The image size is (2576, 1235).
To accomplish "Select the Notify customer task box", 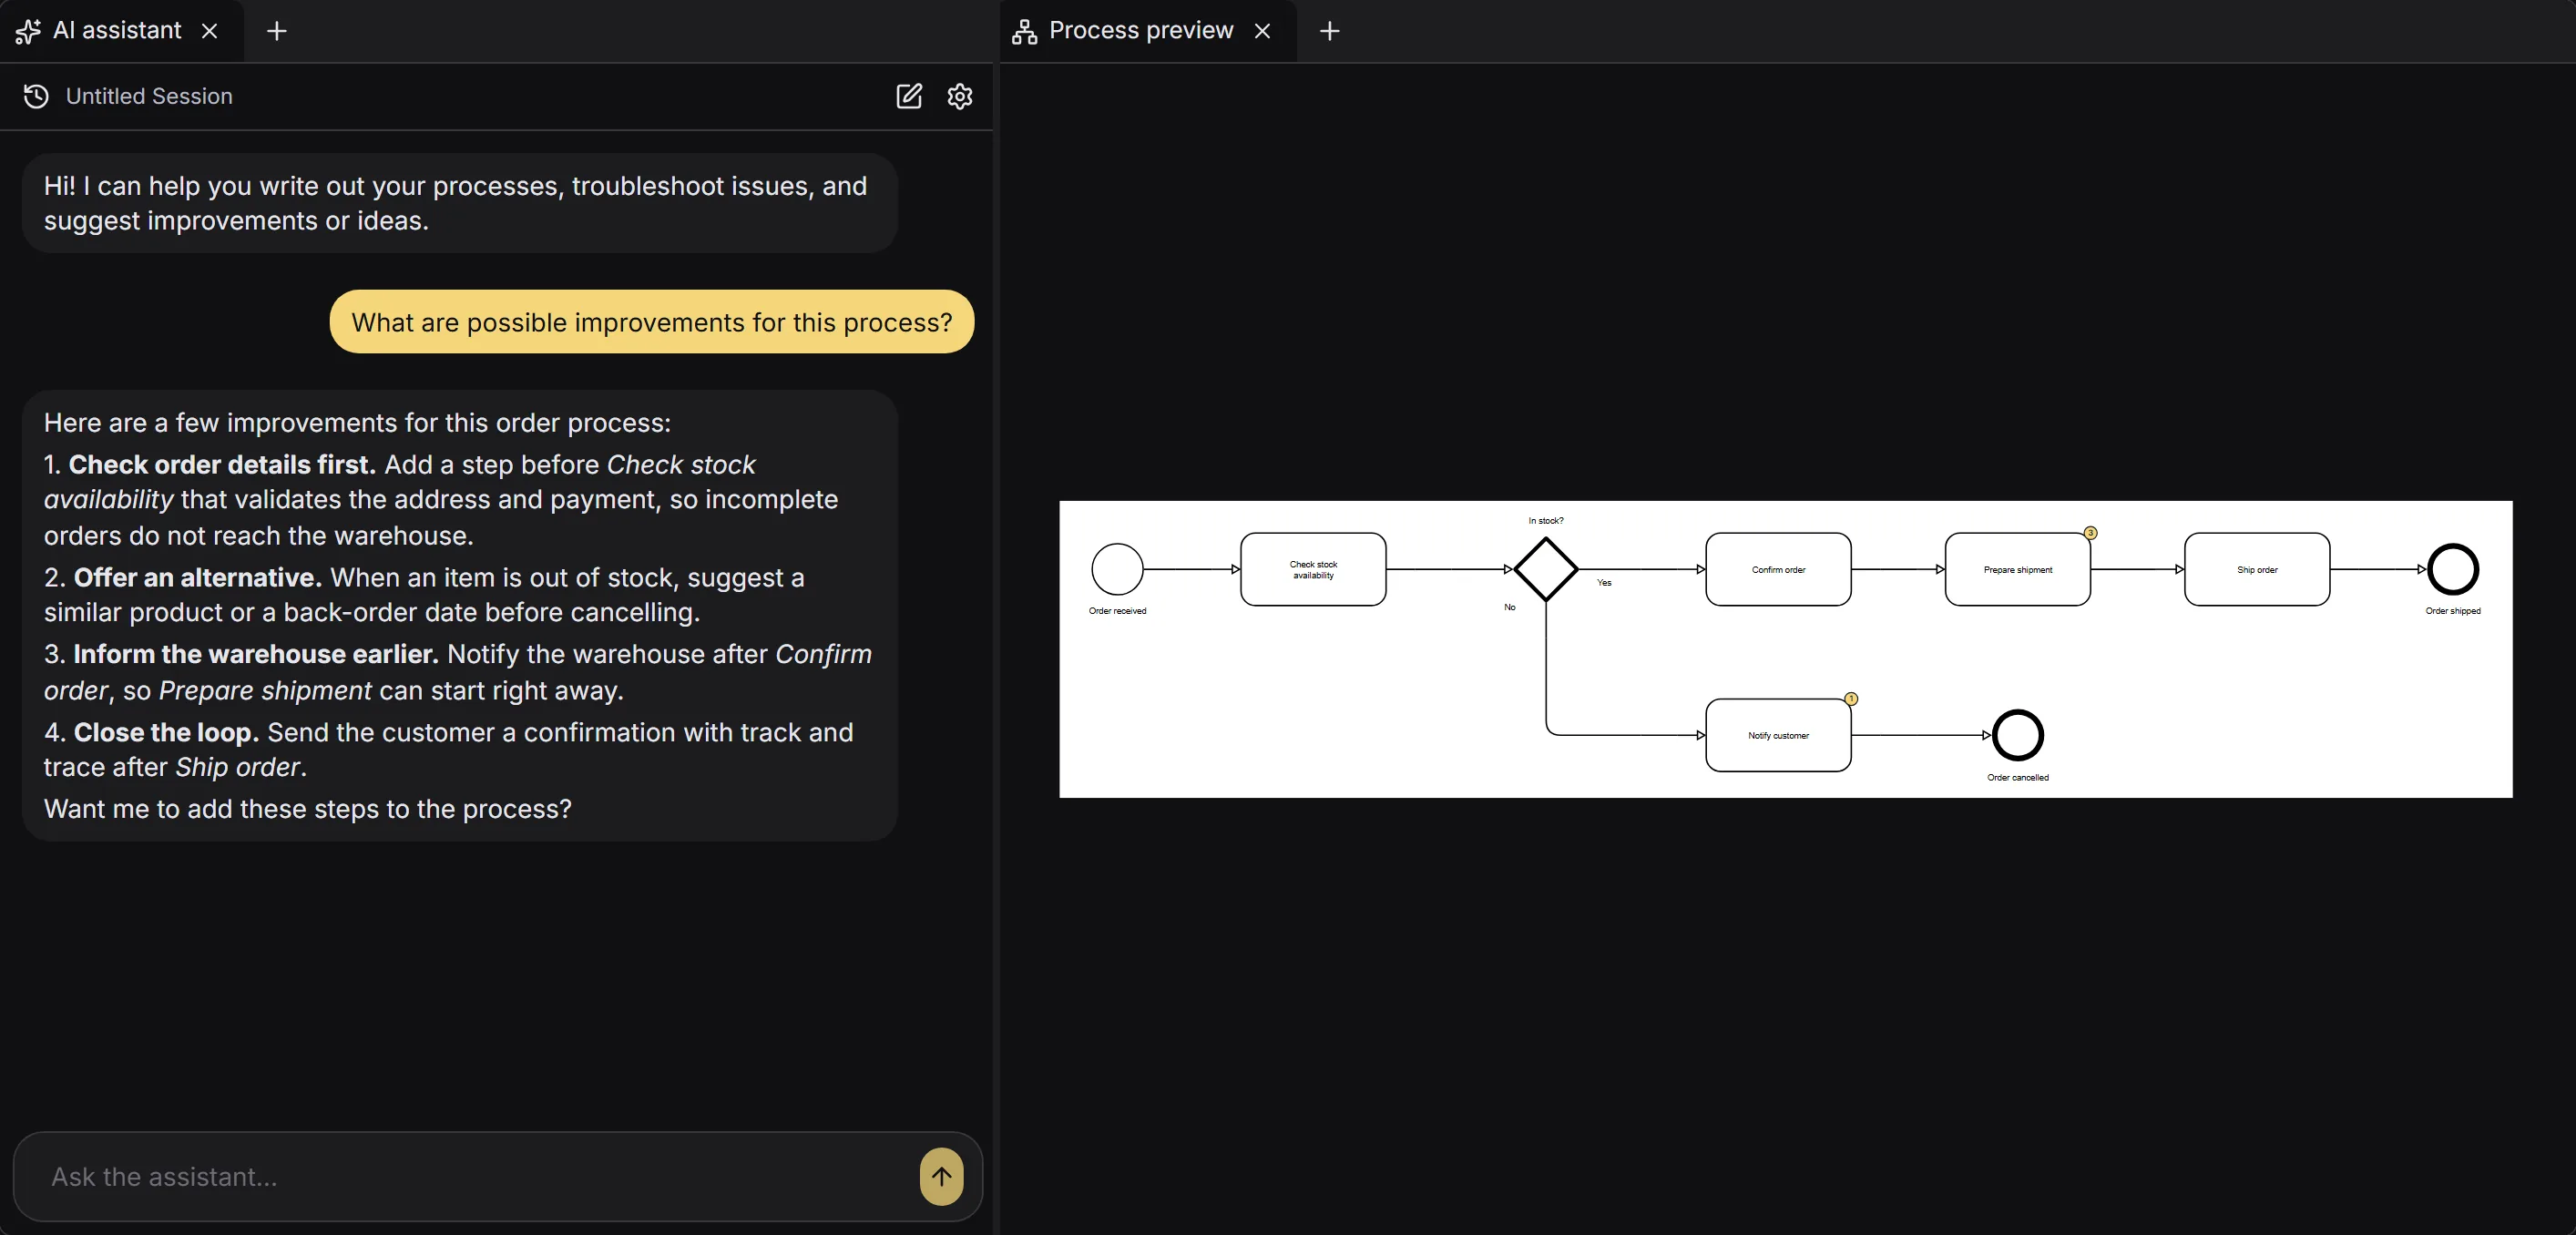I will (x=1778, y=735).
